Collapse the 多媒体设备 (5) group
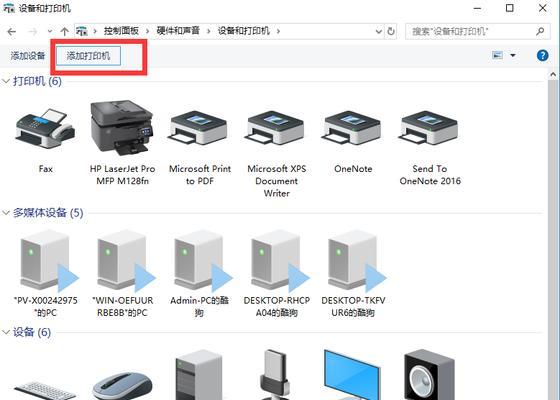560x400 pixels. (6, 213)
